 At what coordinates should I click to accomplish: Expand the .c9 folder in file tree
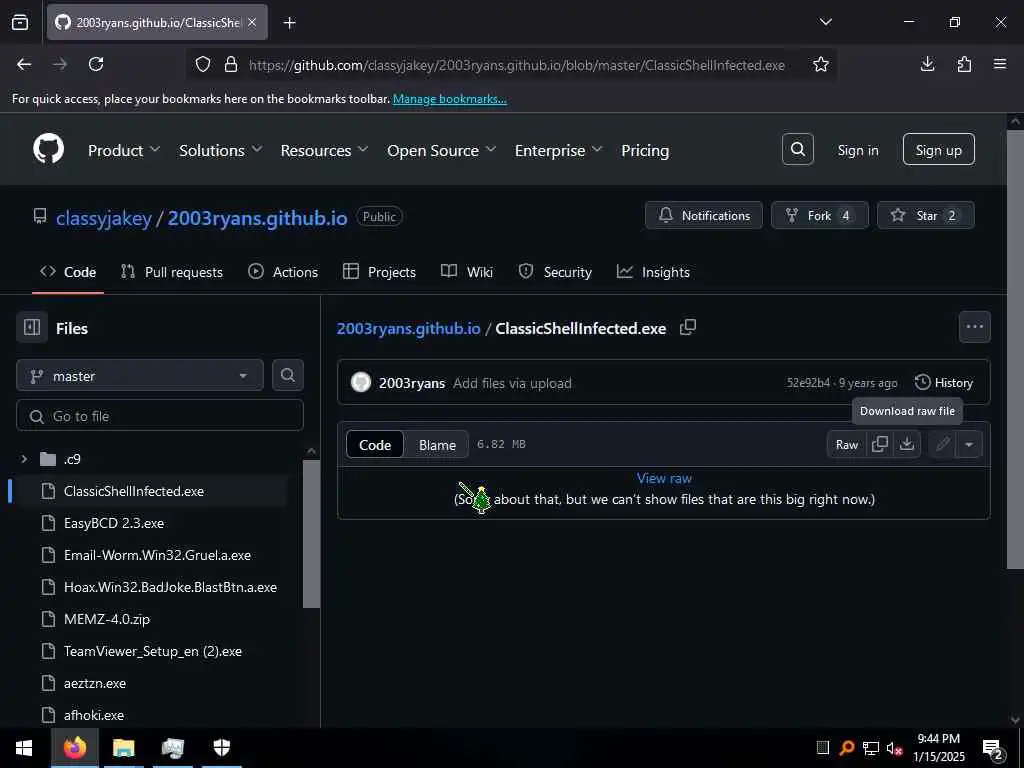point(24,459)
